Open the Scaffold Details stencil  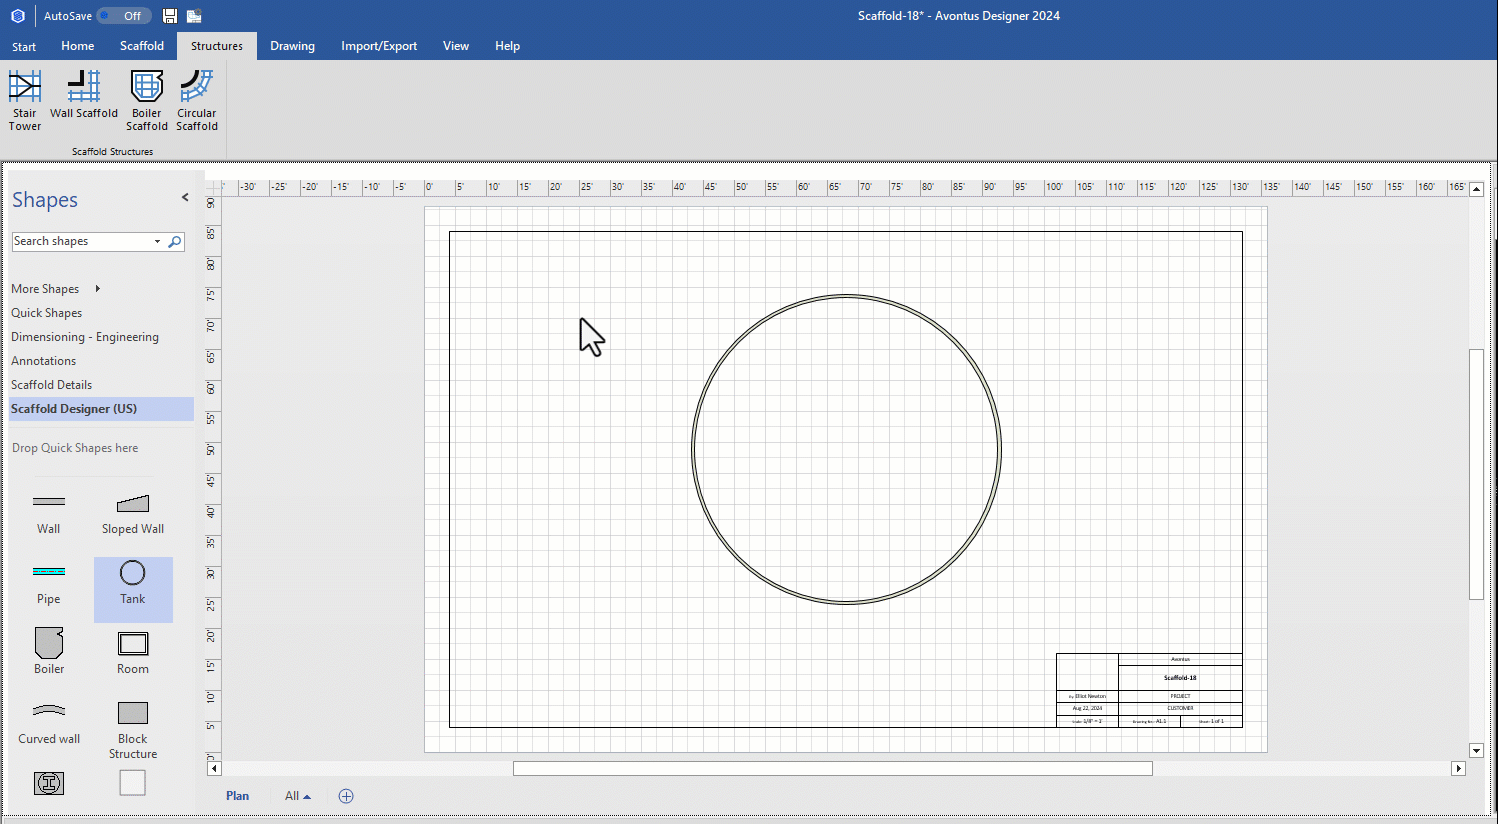[52, 385]
